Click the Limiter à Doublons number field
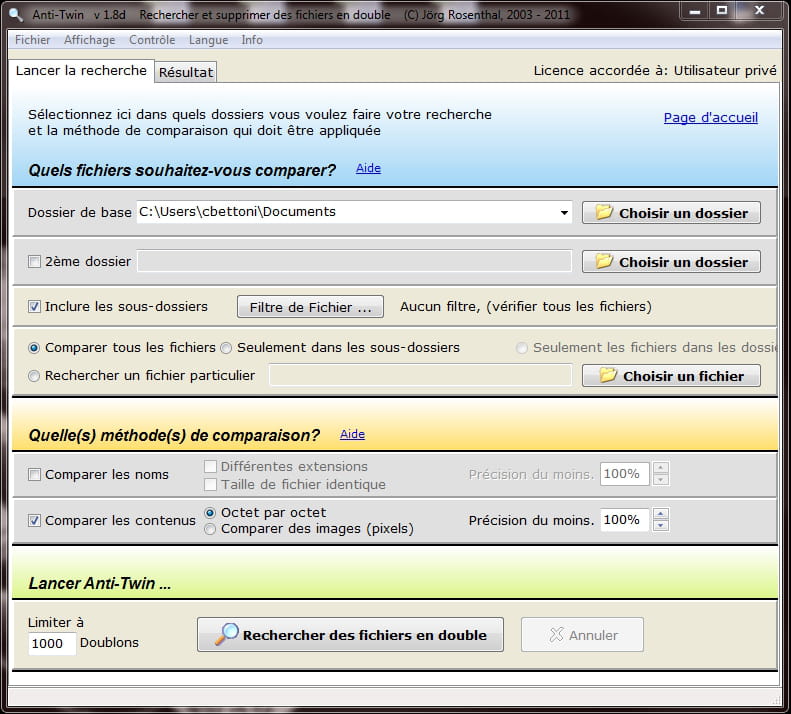The height and width of the screenshot is (714, 791). point(51,644)
